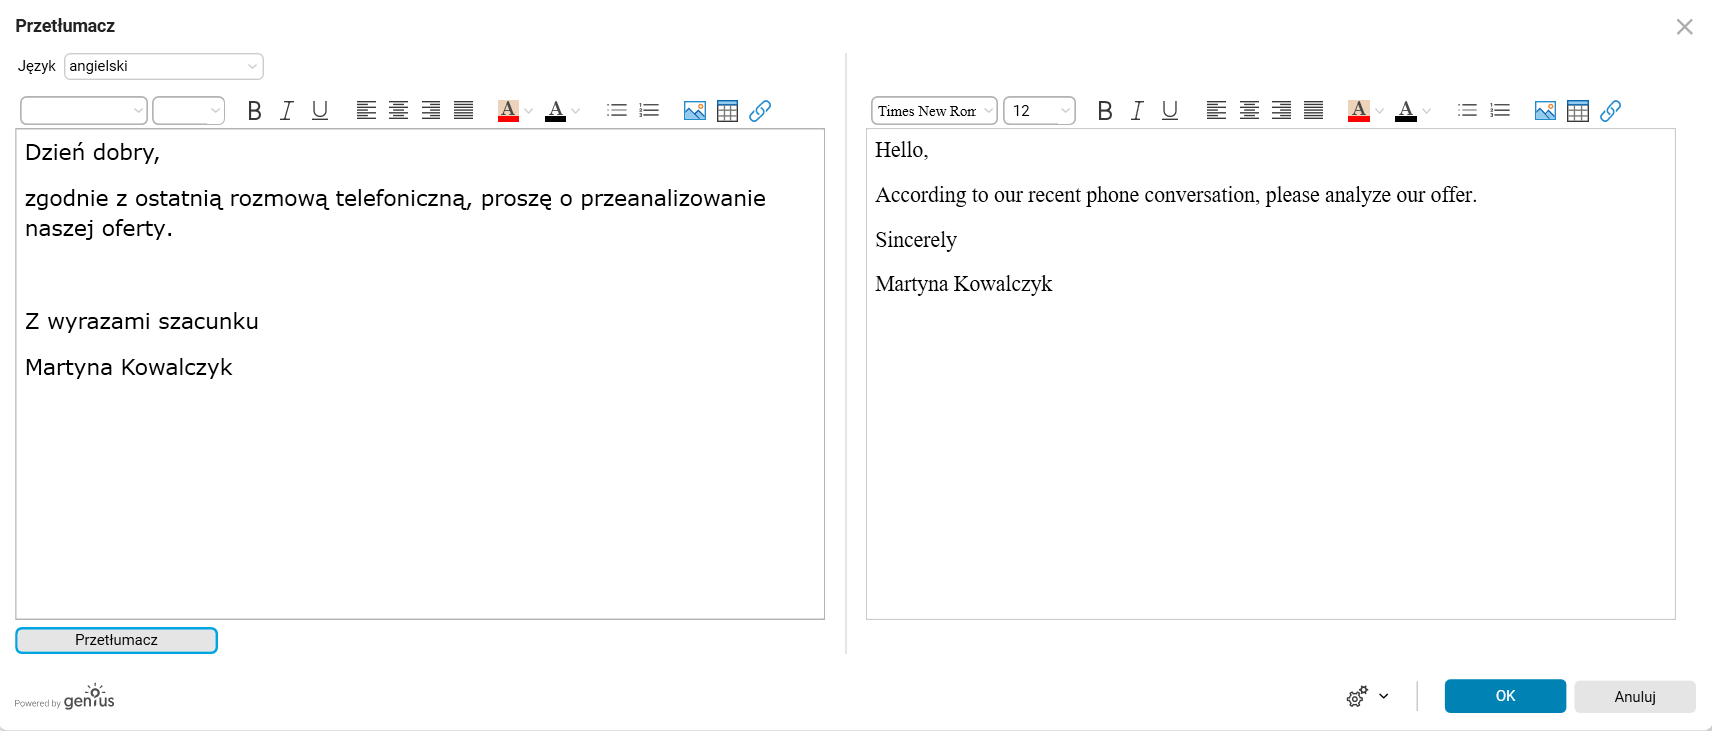This screenshot has height=731, width=1712.
Task: Open source editor font size dropdown
Action: (x=188, y=111)
